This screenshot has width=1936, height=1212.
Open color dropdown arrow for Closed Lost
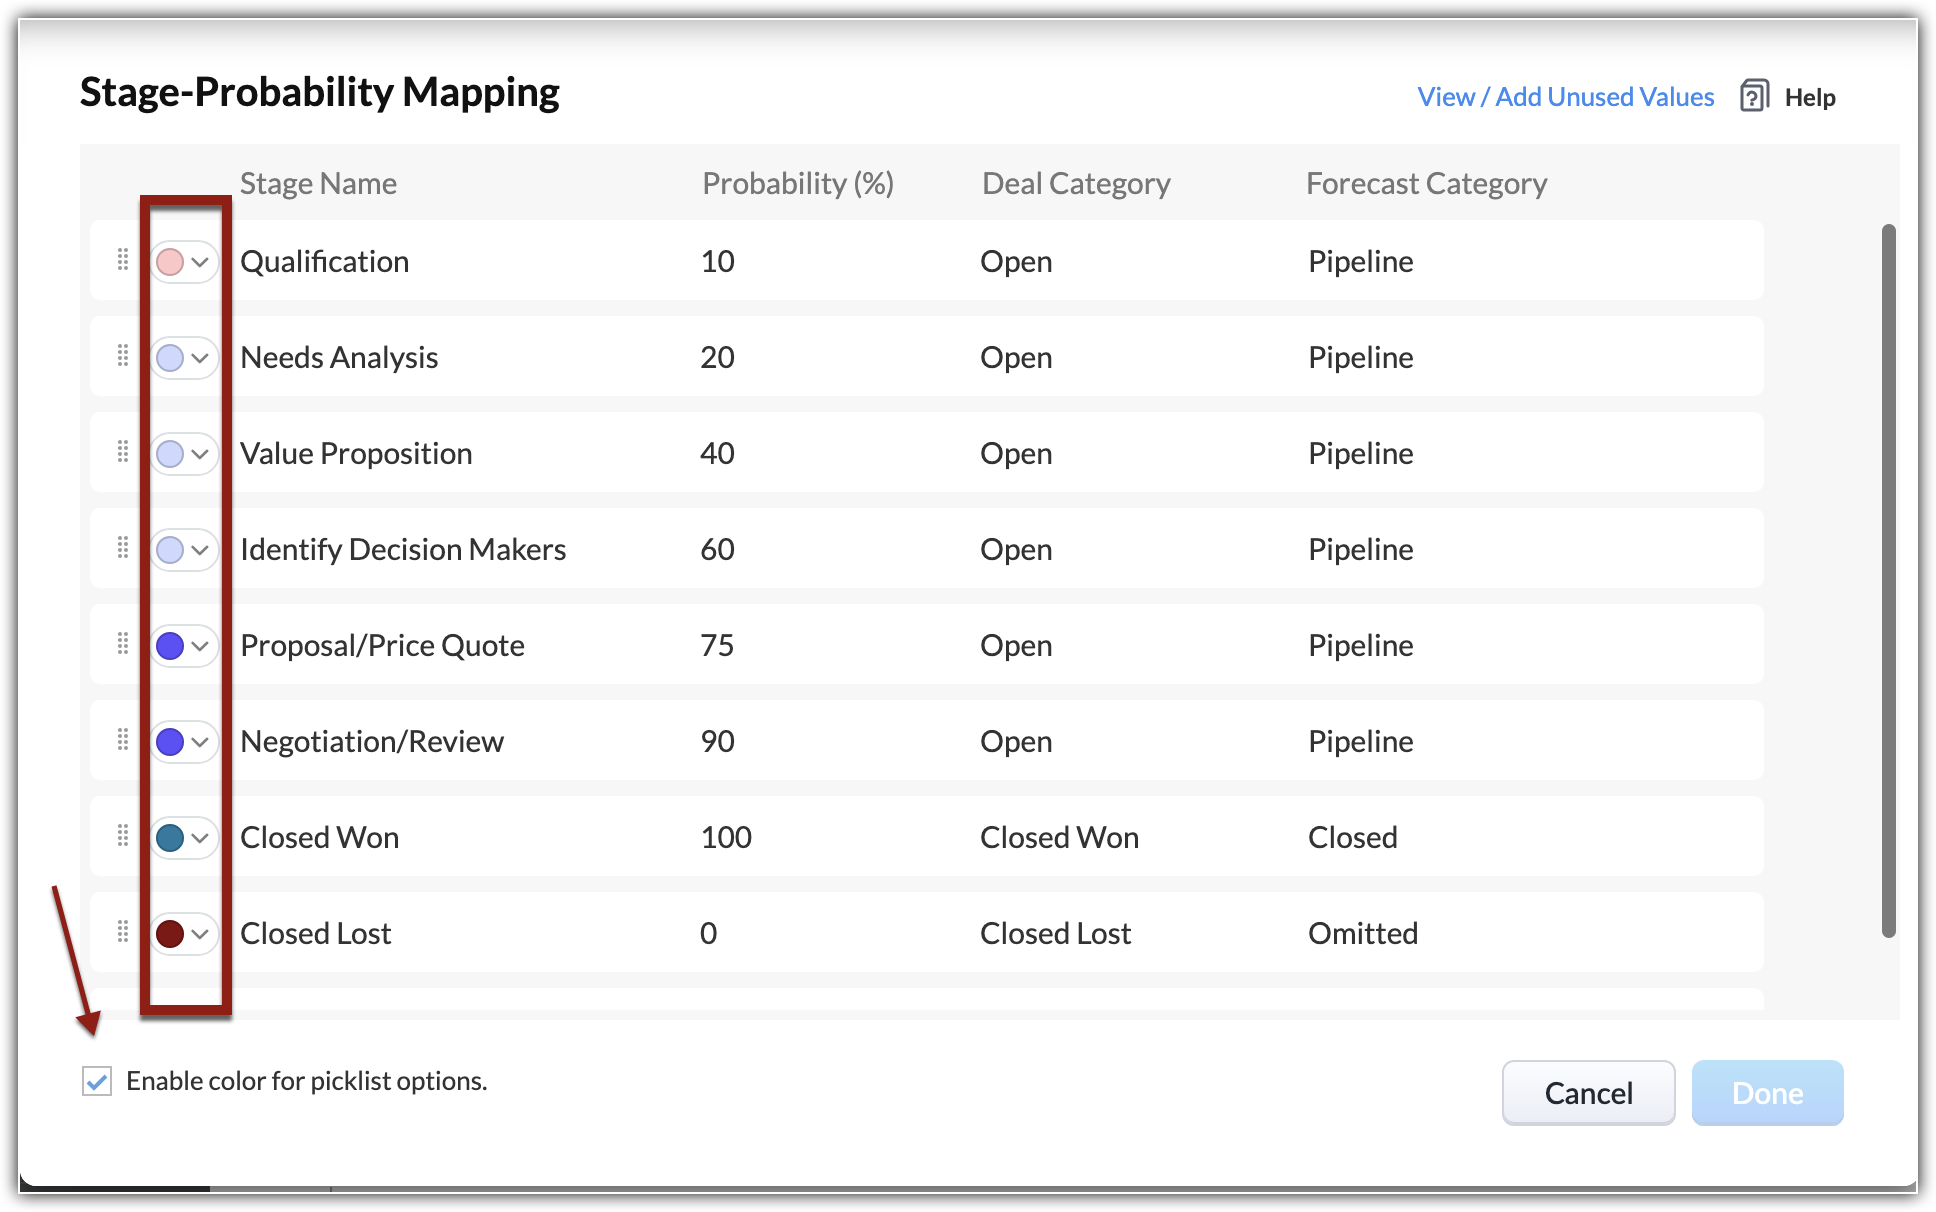[200, 934]
